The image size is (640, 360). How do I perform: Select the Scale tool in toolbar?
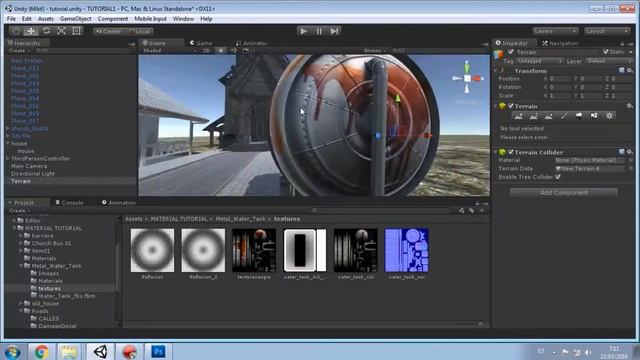[x=61, y=31]
